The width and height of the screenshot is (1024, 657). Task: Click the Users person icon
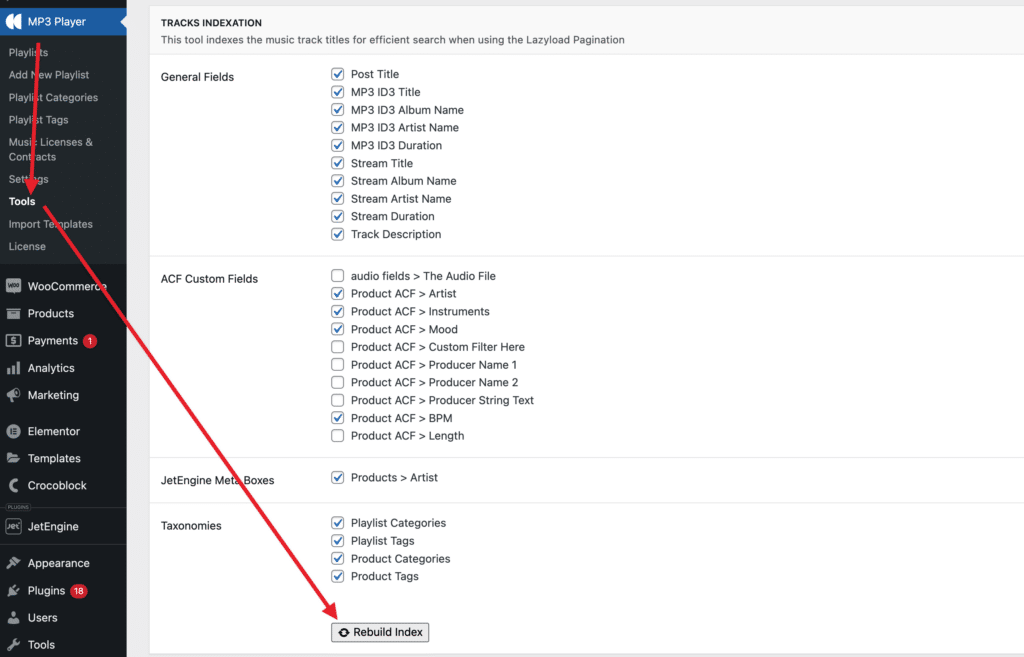point(13,618)
